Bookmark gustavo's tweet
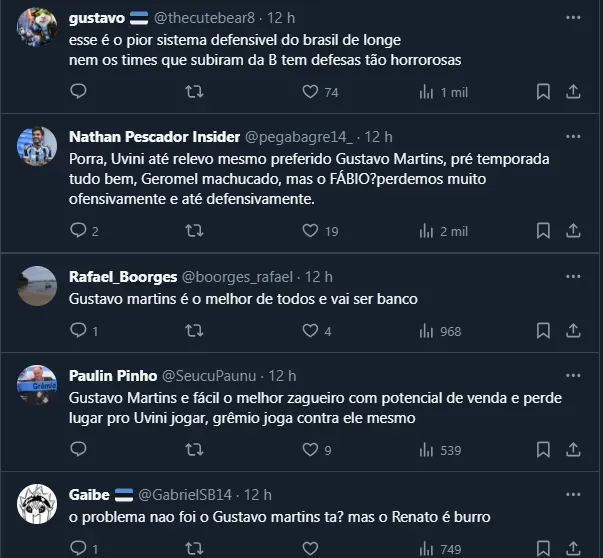Viewport: 603px width, 558px height. pyautogui.click(x=543, y=92)
